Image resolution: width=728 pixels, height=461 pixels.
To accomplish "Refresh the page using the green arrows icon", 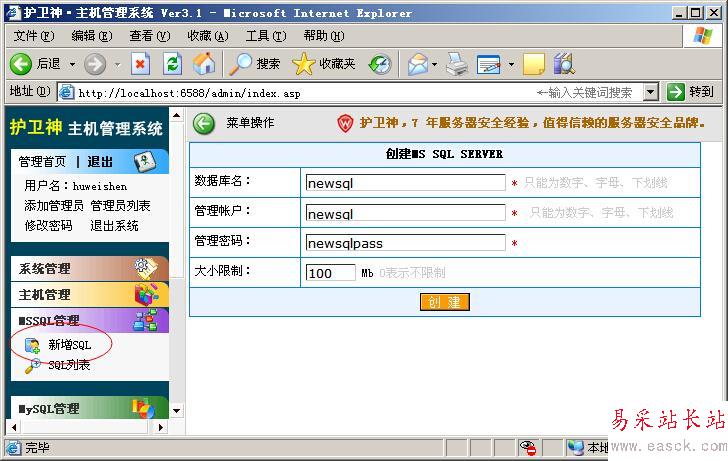I will pos(172,64).
